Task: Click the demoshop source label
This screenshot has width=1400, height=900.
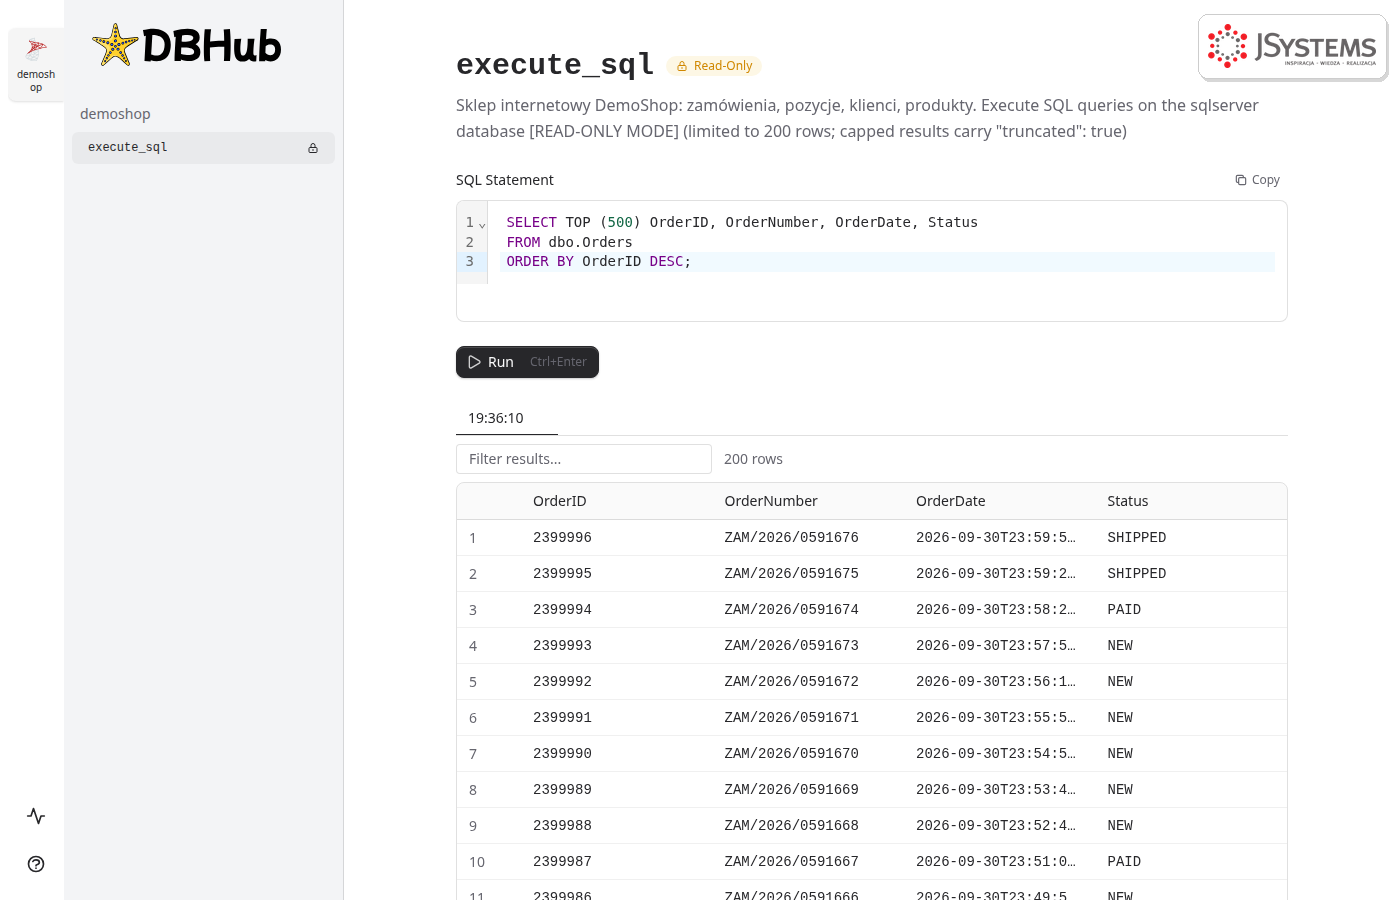Action: pos(115,114)
